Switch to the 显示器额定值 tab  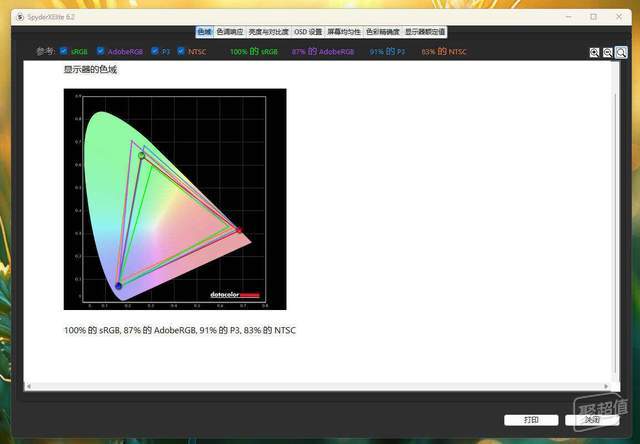[x=425, y=32]
